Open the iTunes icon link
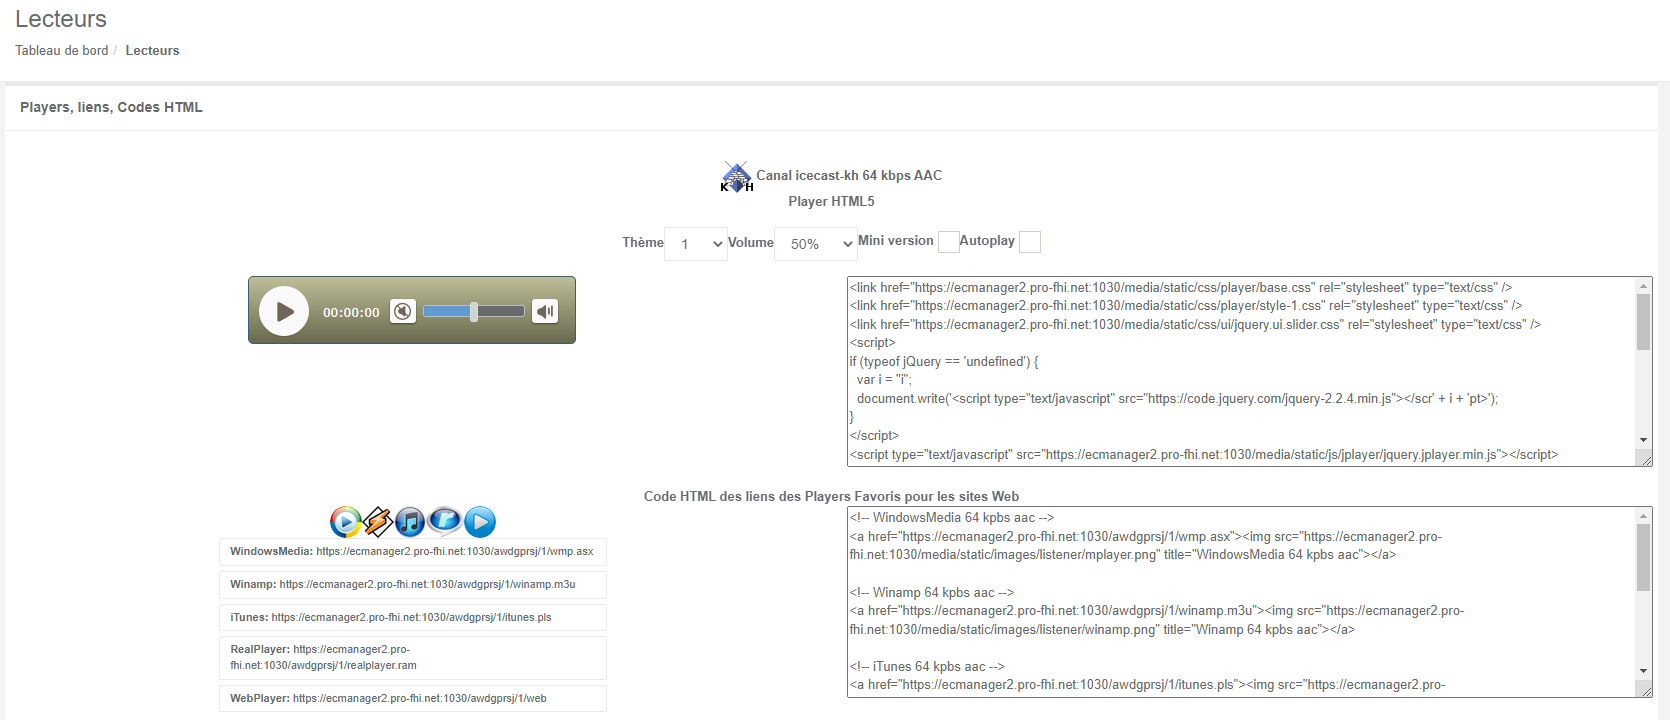Viewport: 1670px width, 720px height. click(410, 521)
